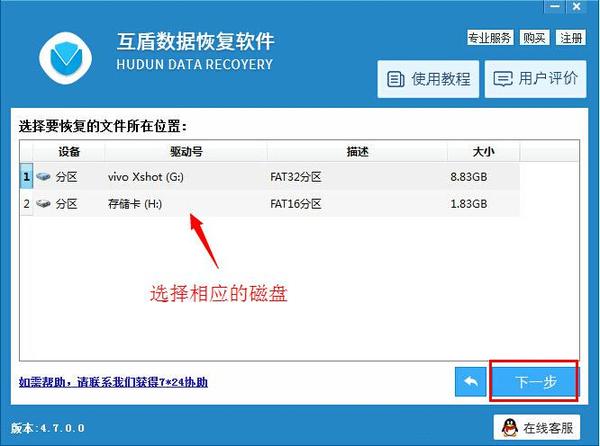The image size is (600, 446).
Task: Open the 用户评价 user reviews button
Action: coord(535,79)
